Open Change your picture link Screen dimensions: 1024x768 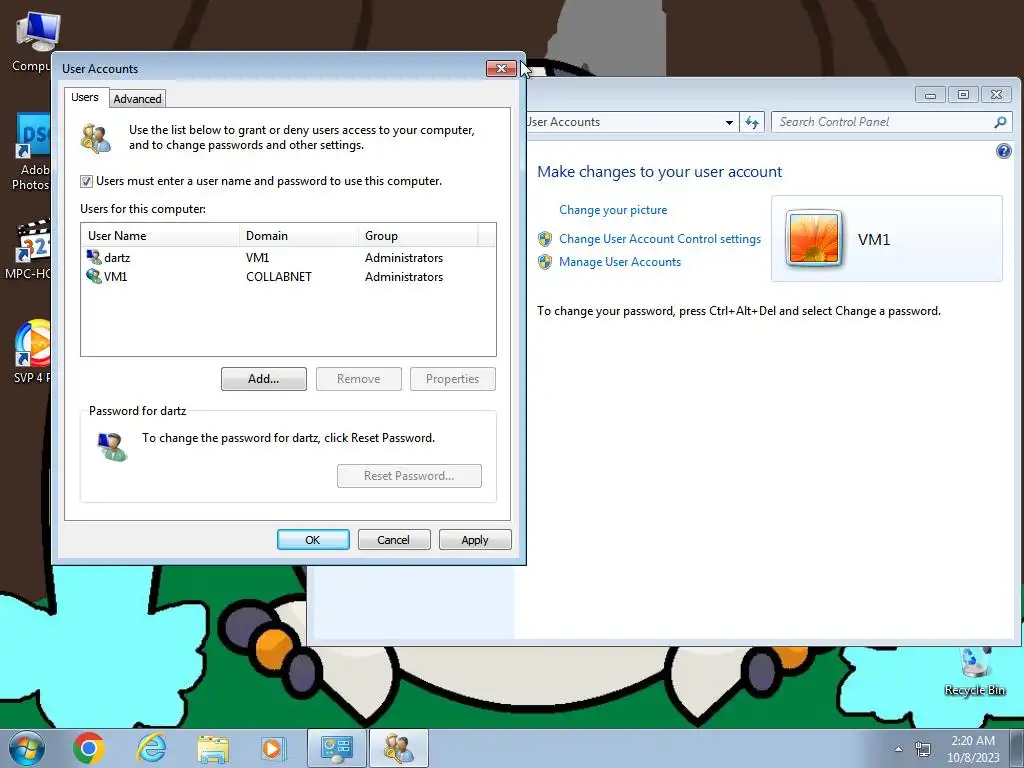pyautogui.click(x=613, y=210)
